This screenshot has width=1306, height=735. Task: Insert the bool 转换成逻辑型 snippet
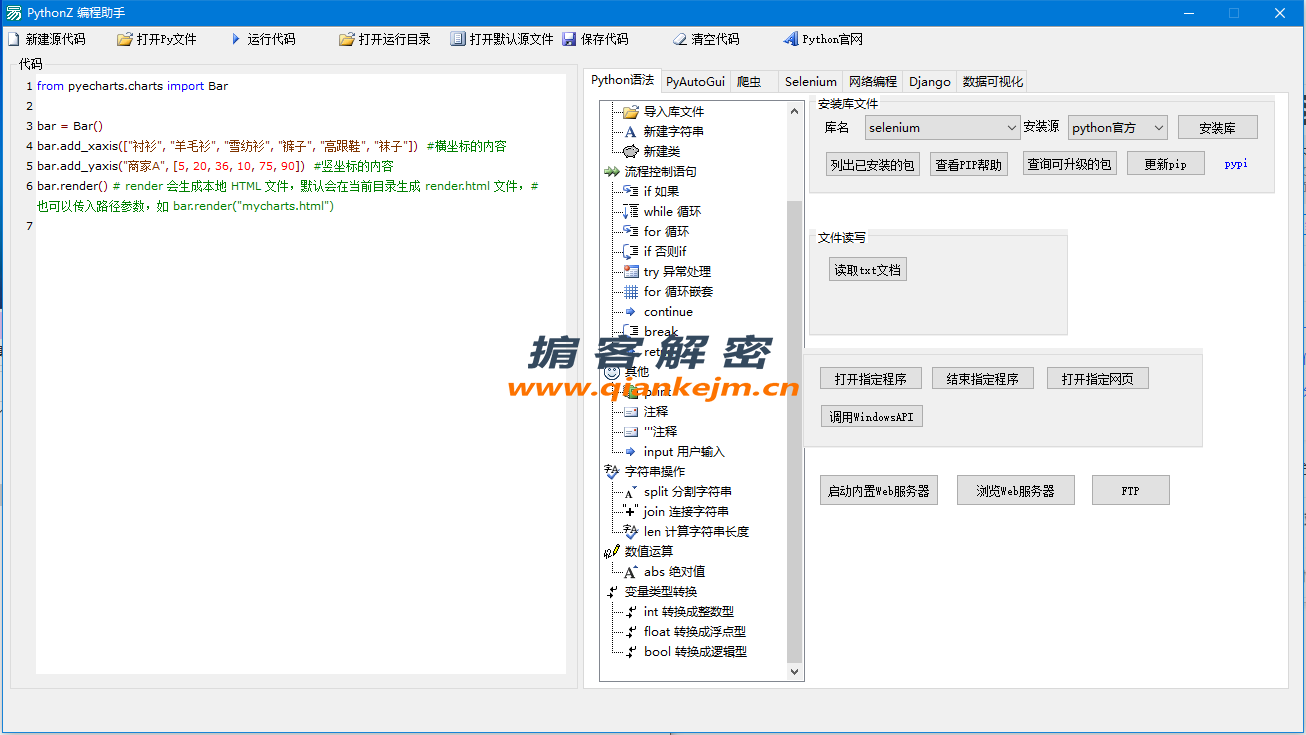coord(695,651)
